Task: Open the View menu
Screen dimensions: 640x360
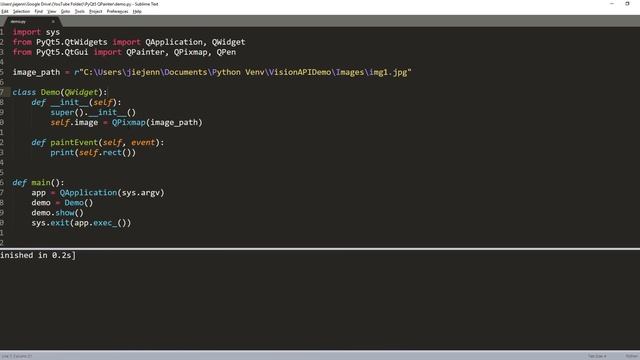Action: pyautogui.click(x=51, y=11)
